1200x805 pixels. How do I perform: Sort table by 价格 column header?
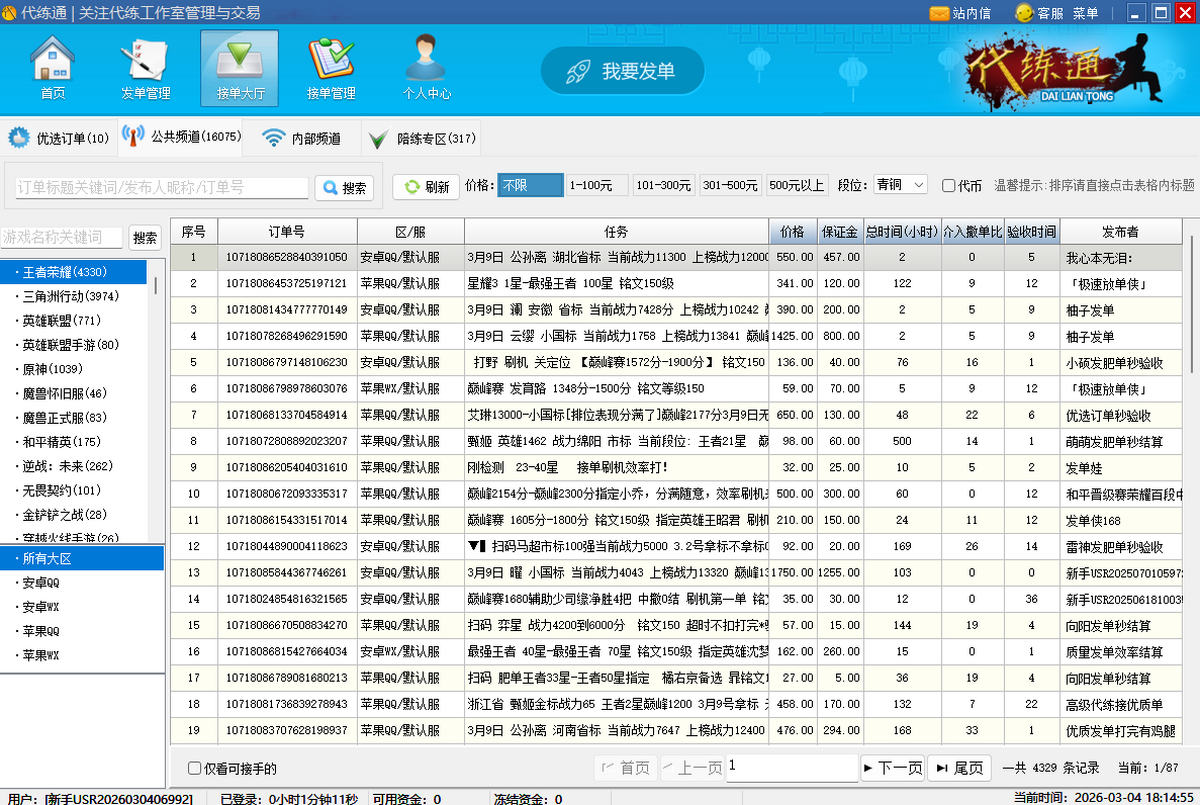[x=792, y=232]
